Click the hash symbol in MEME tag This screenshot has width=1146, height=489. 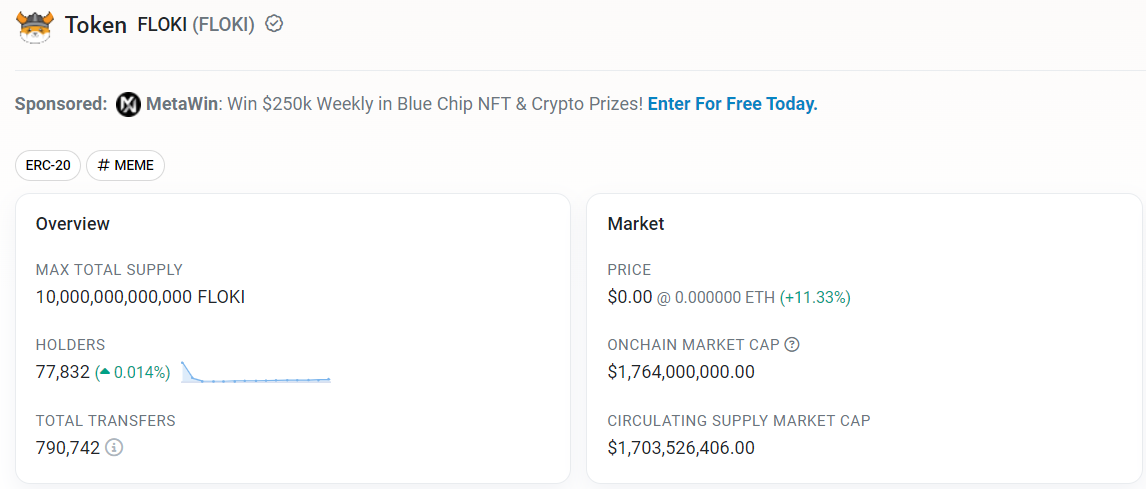tap(103, 165)
